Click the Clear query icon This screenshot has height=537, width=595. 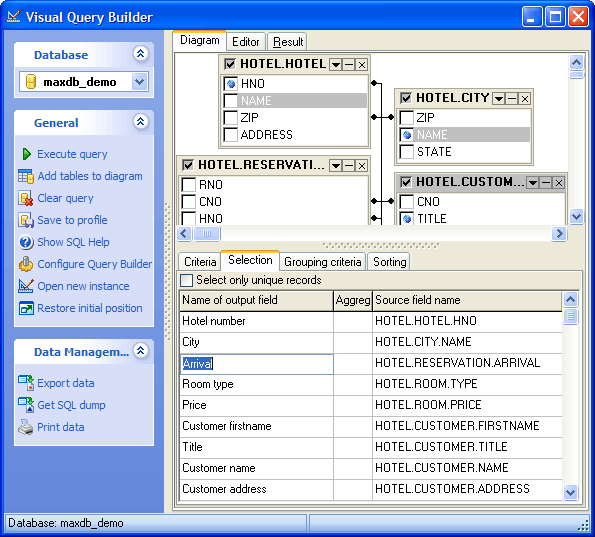click(26, 198)
